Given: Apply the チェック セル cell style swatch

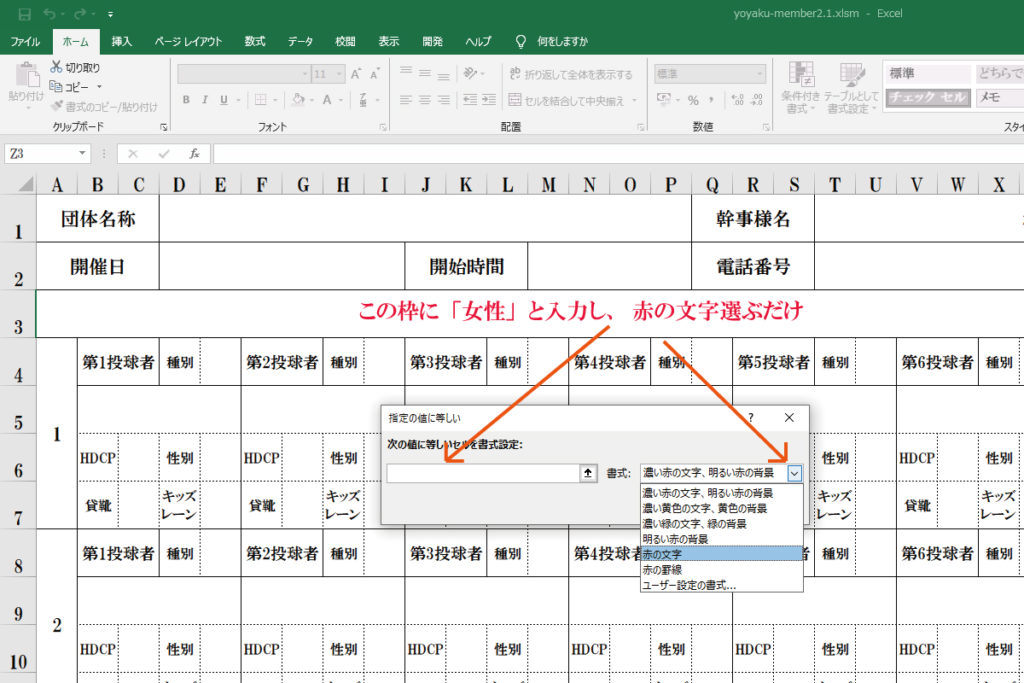Looking at the screenshot, I should pos(927,97).
